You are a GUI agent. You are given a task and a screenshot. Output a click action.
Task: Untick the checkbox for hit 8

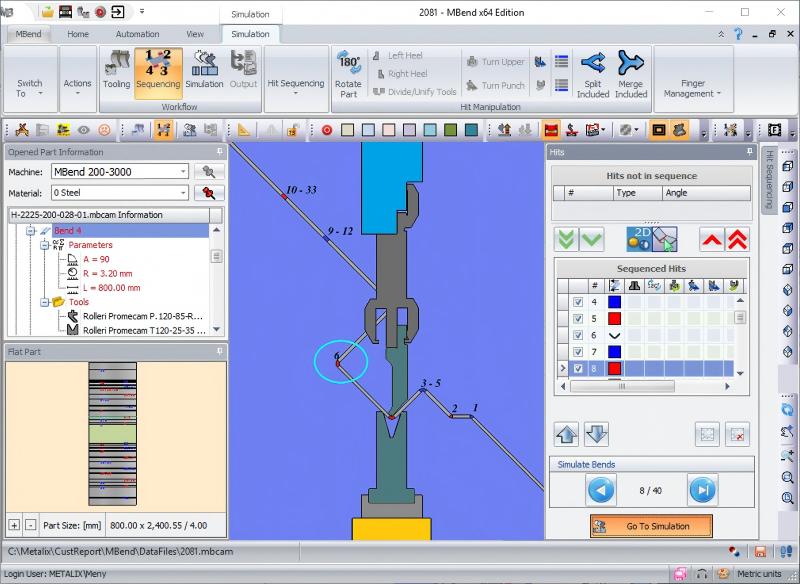578,368
